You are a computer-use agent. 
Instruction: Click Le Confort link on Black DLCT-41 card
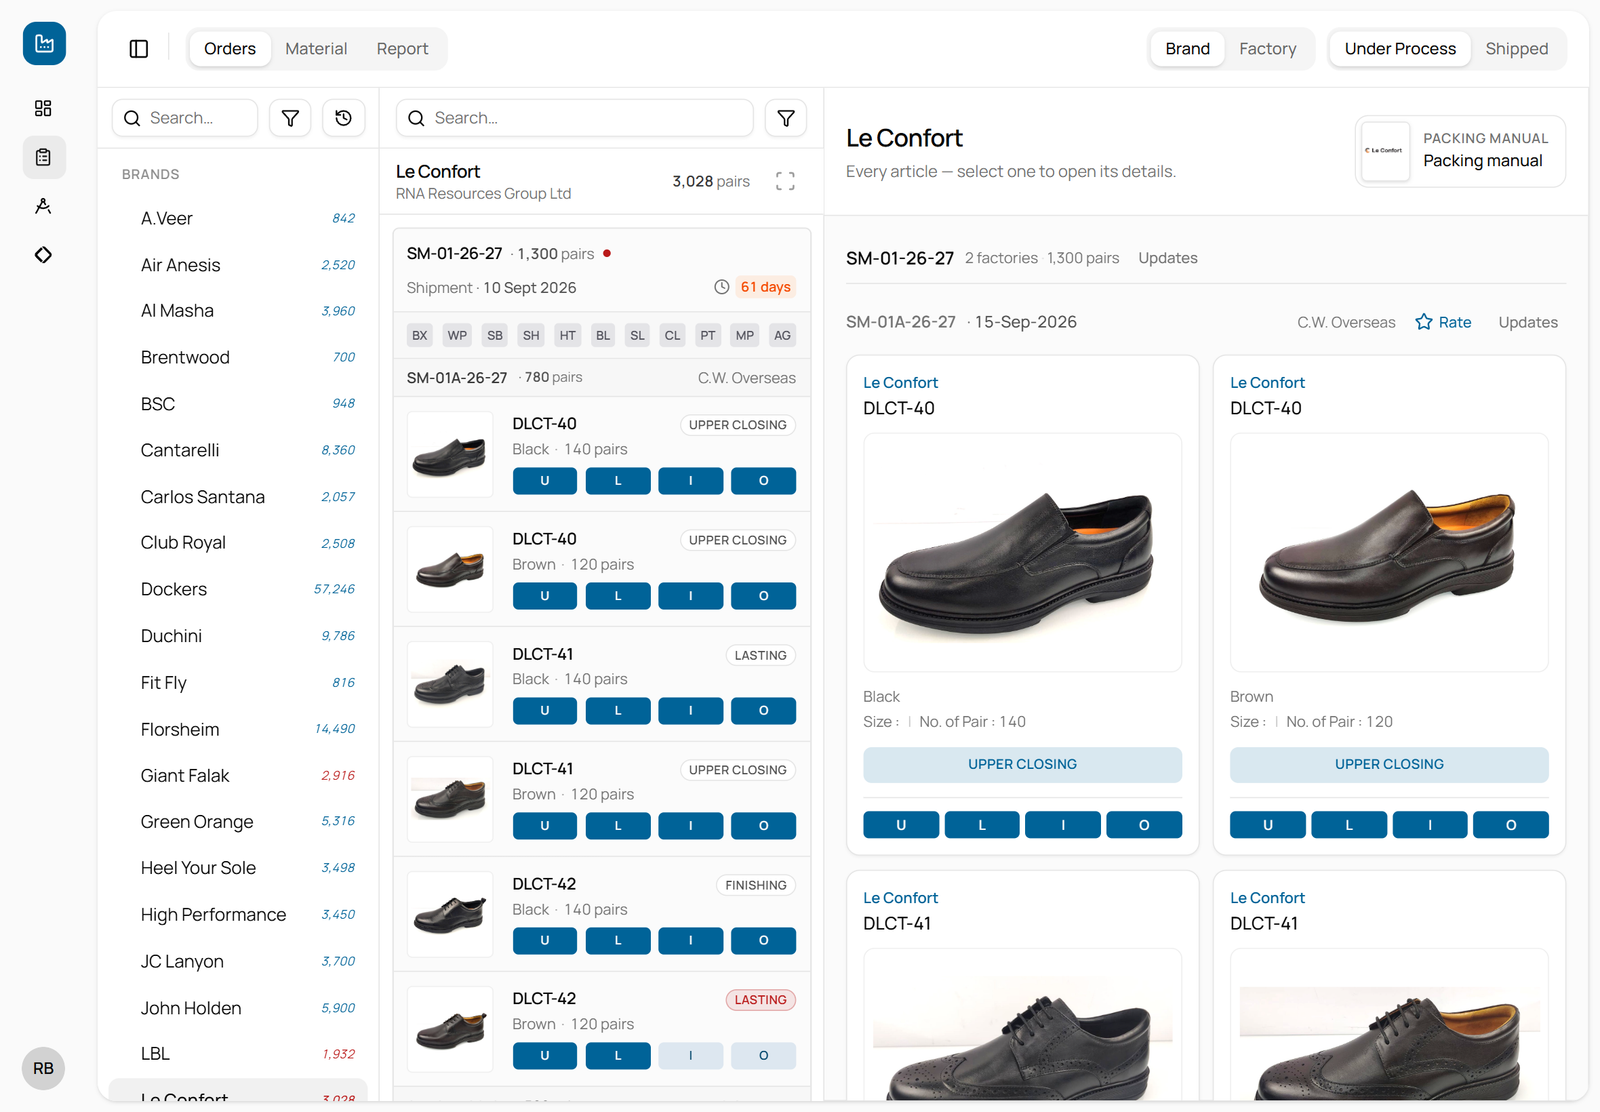click(900, 898)
